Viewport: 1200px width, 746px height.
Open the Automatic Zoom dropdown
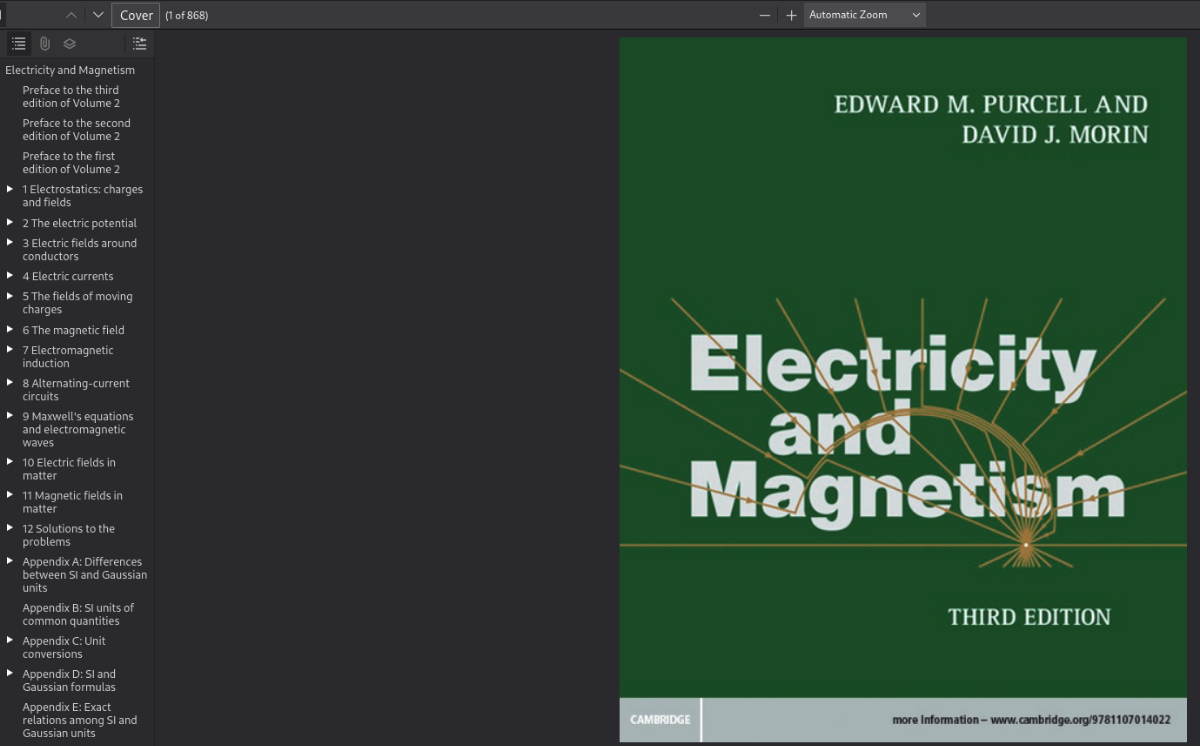pyautogui.click(x=864, y=15)
